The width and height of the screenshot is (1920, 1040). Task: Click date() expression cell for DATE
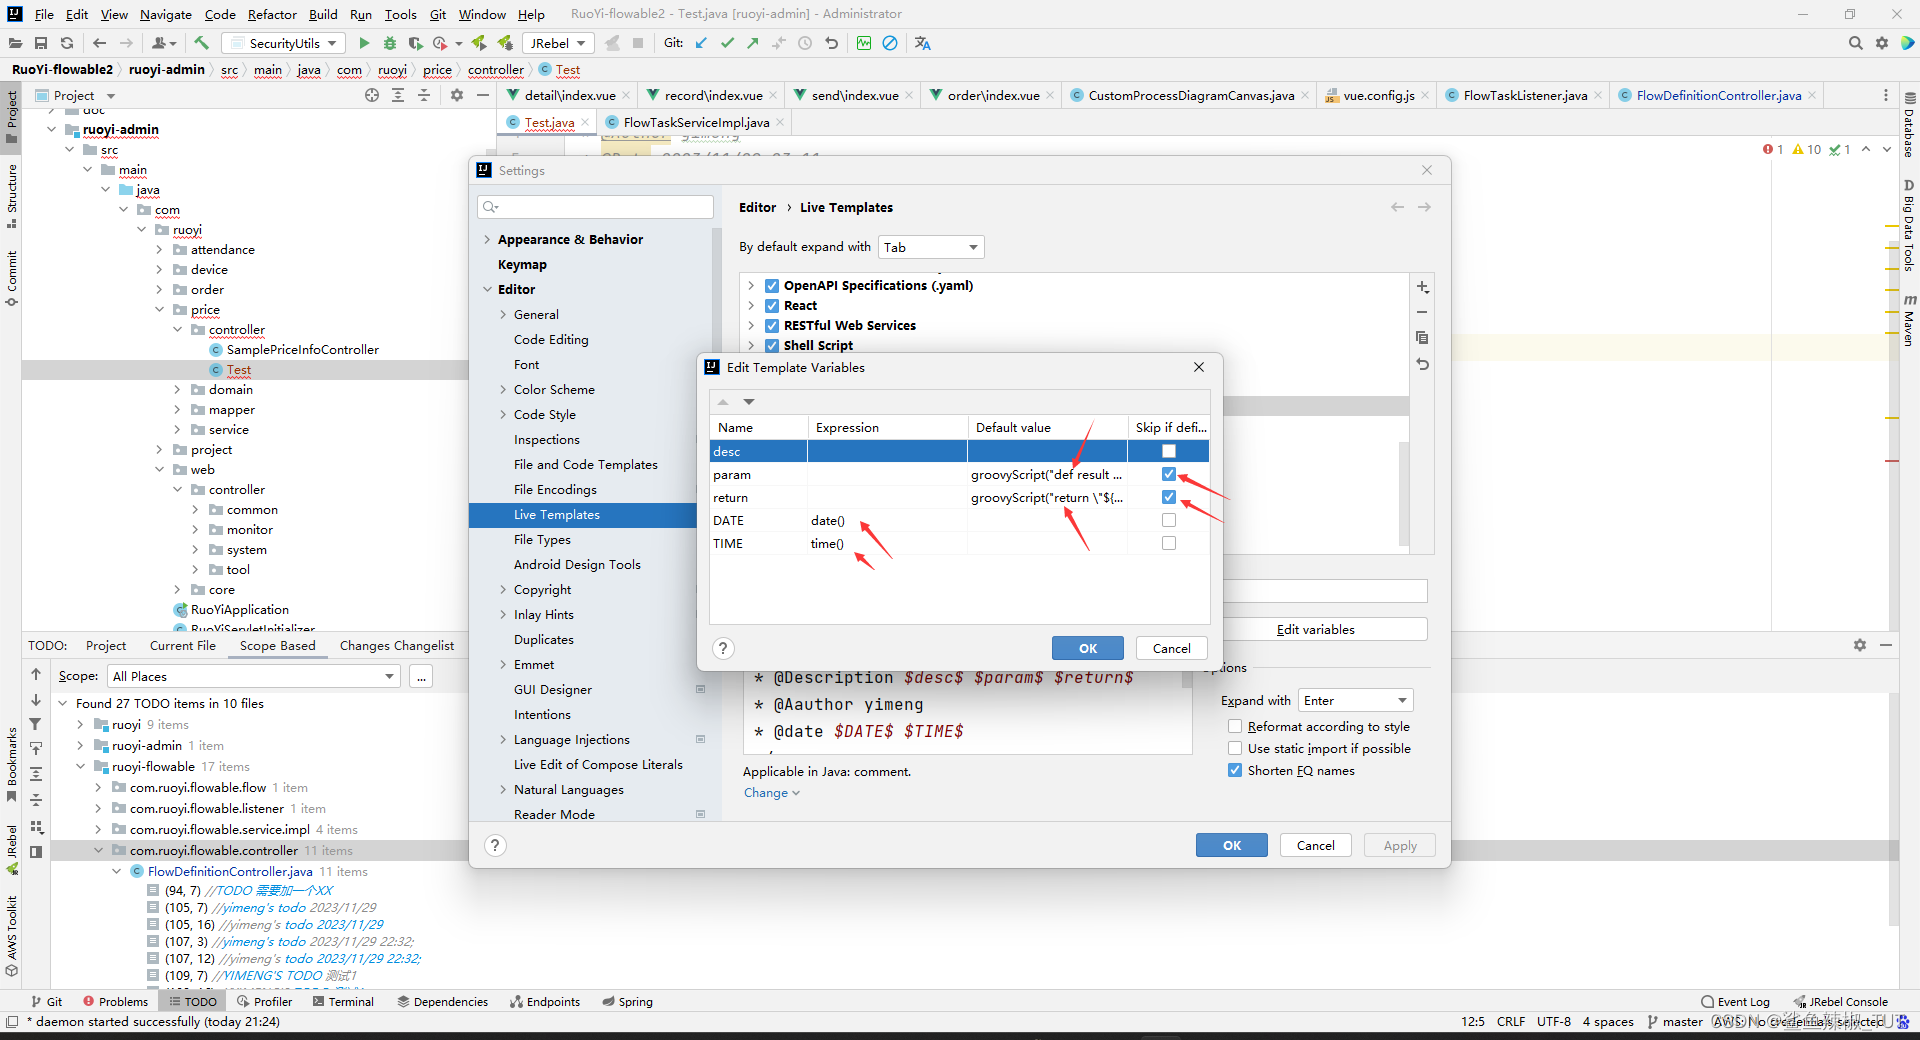(886, 520)
